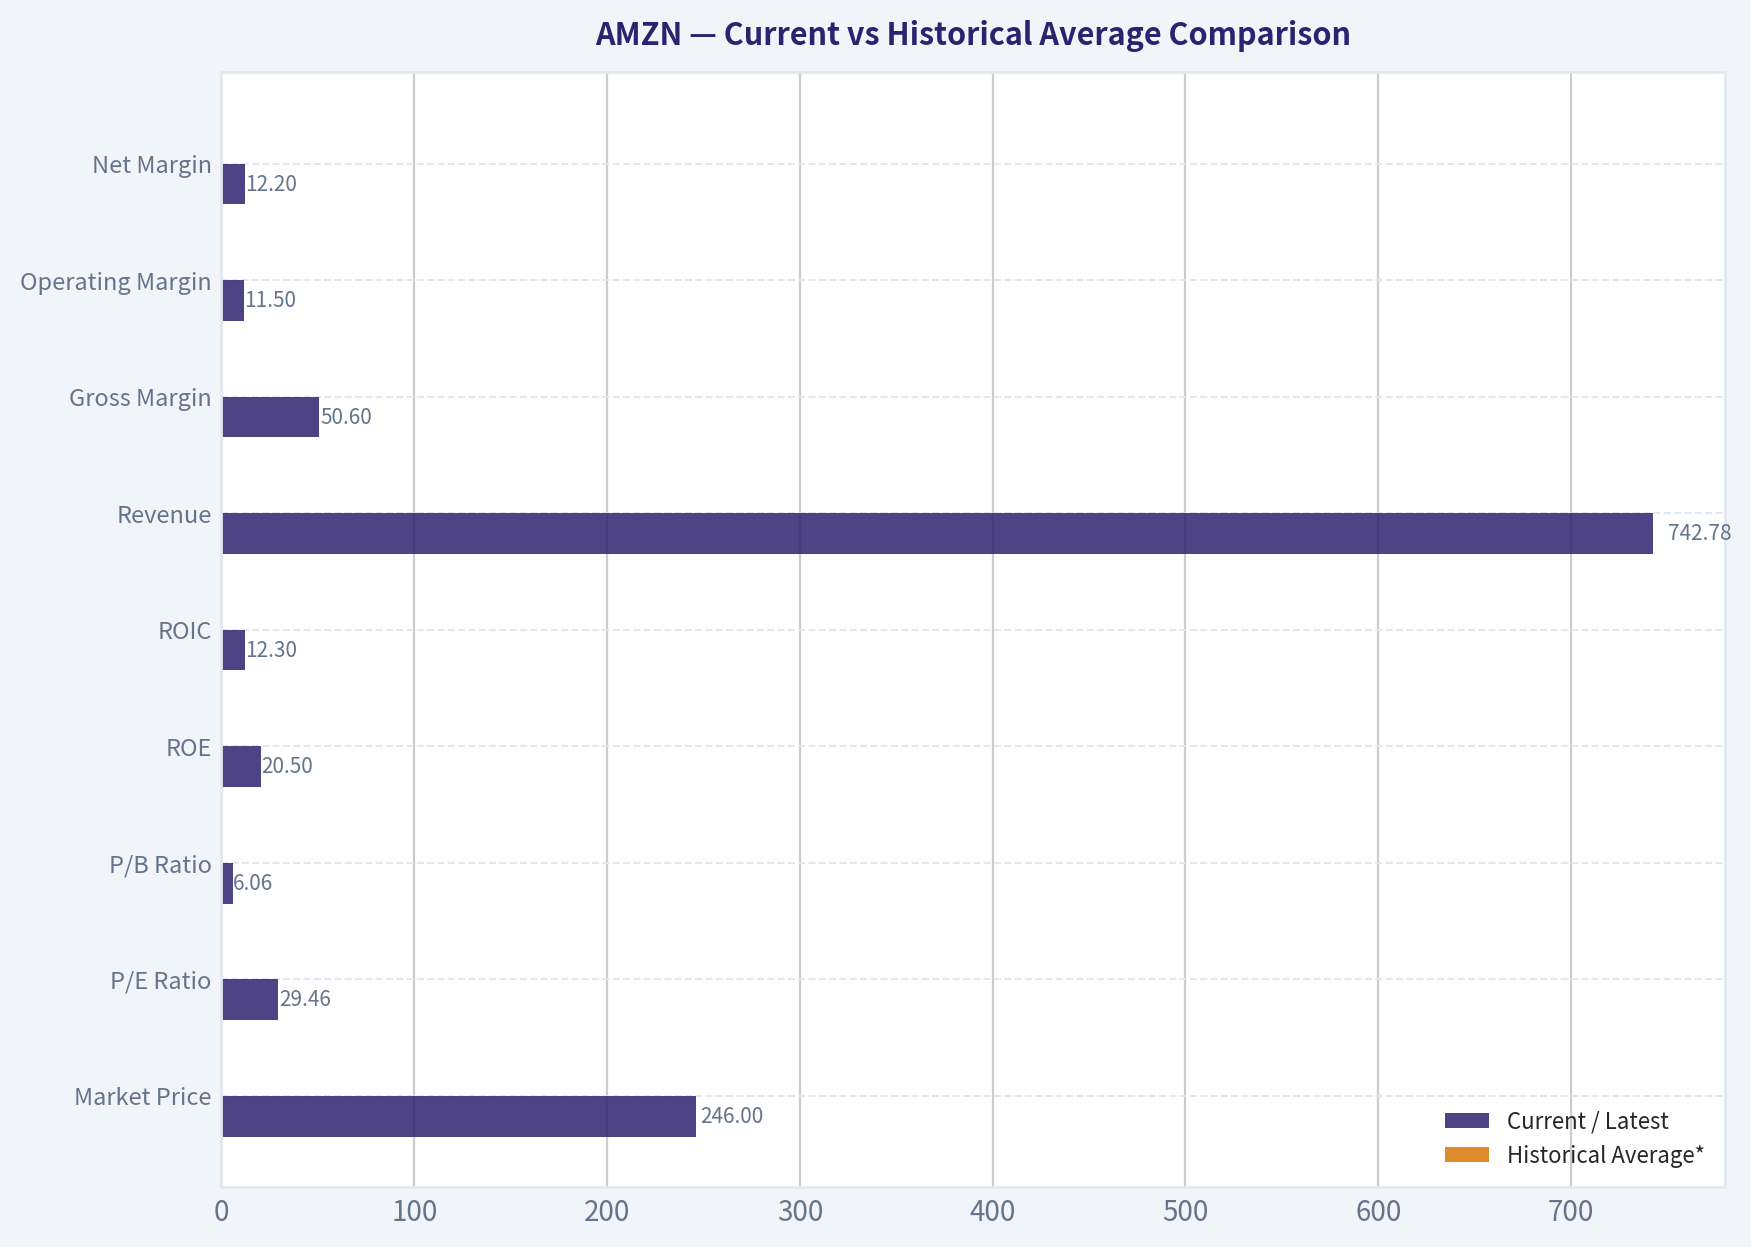Click the value label '12.30'
The image size is (1751, 1247).
(272, 650)
